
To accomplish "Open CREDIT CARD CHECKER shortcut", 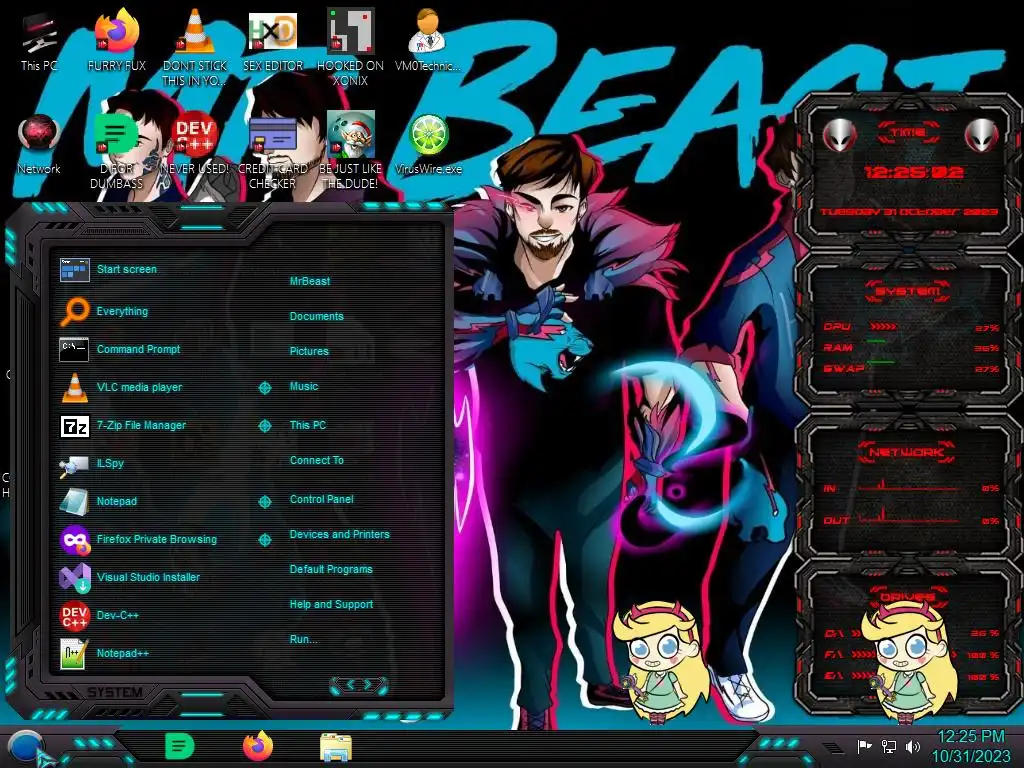I will point(273,152).
